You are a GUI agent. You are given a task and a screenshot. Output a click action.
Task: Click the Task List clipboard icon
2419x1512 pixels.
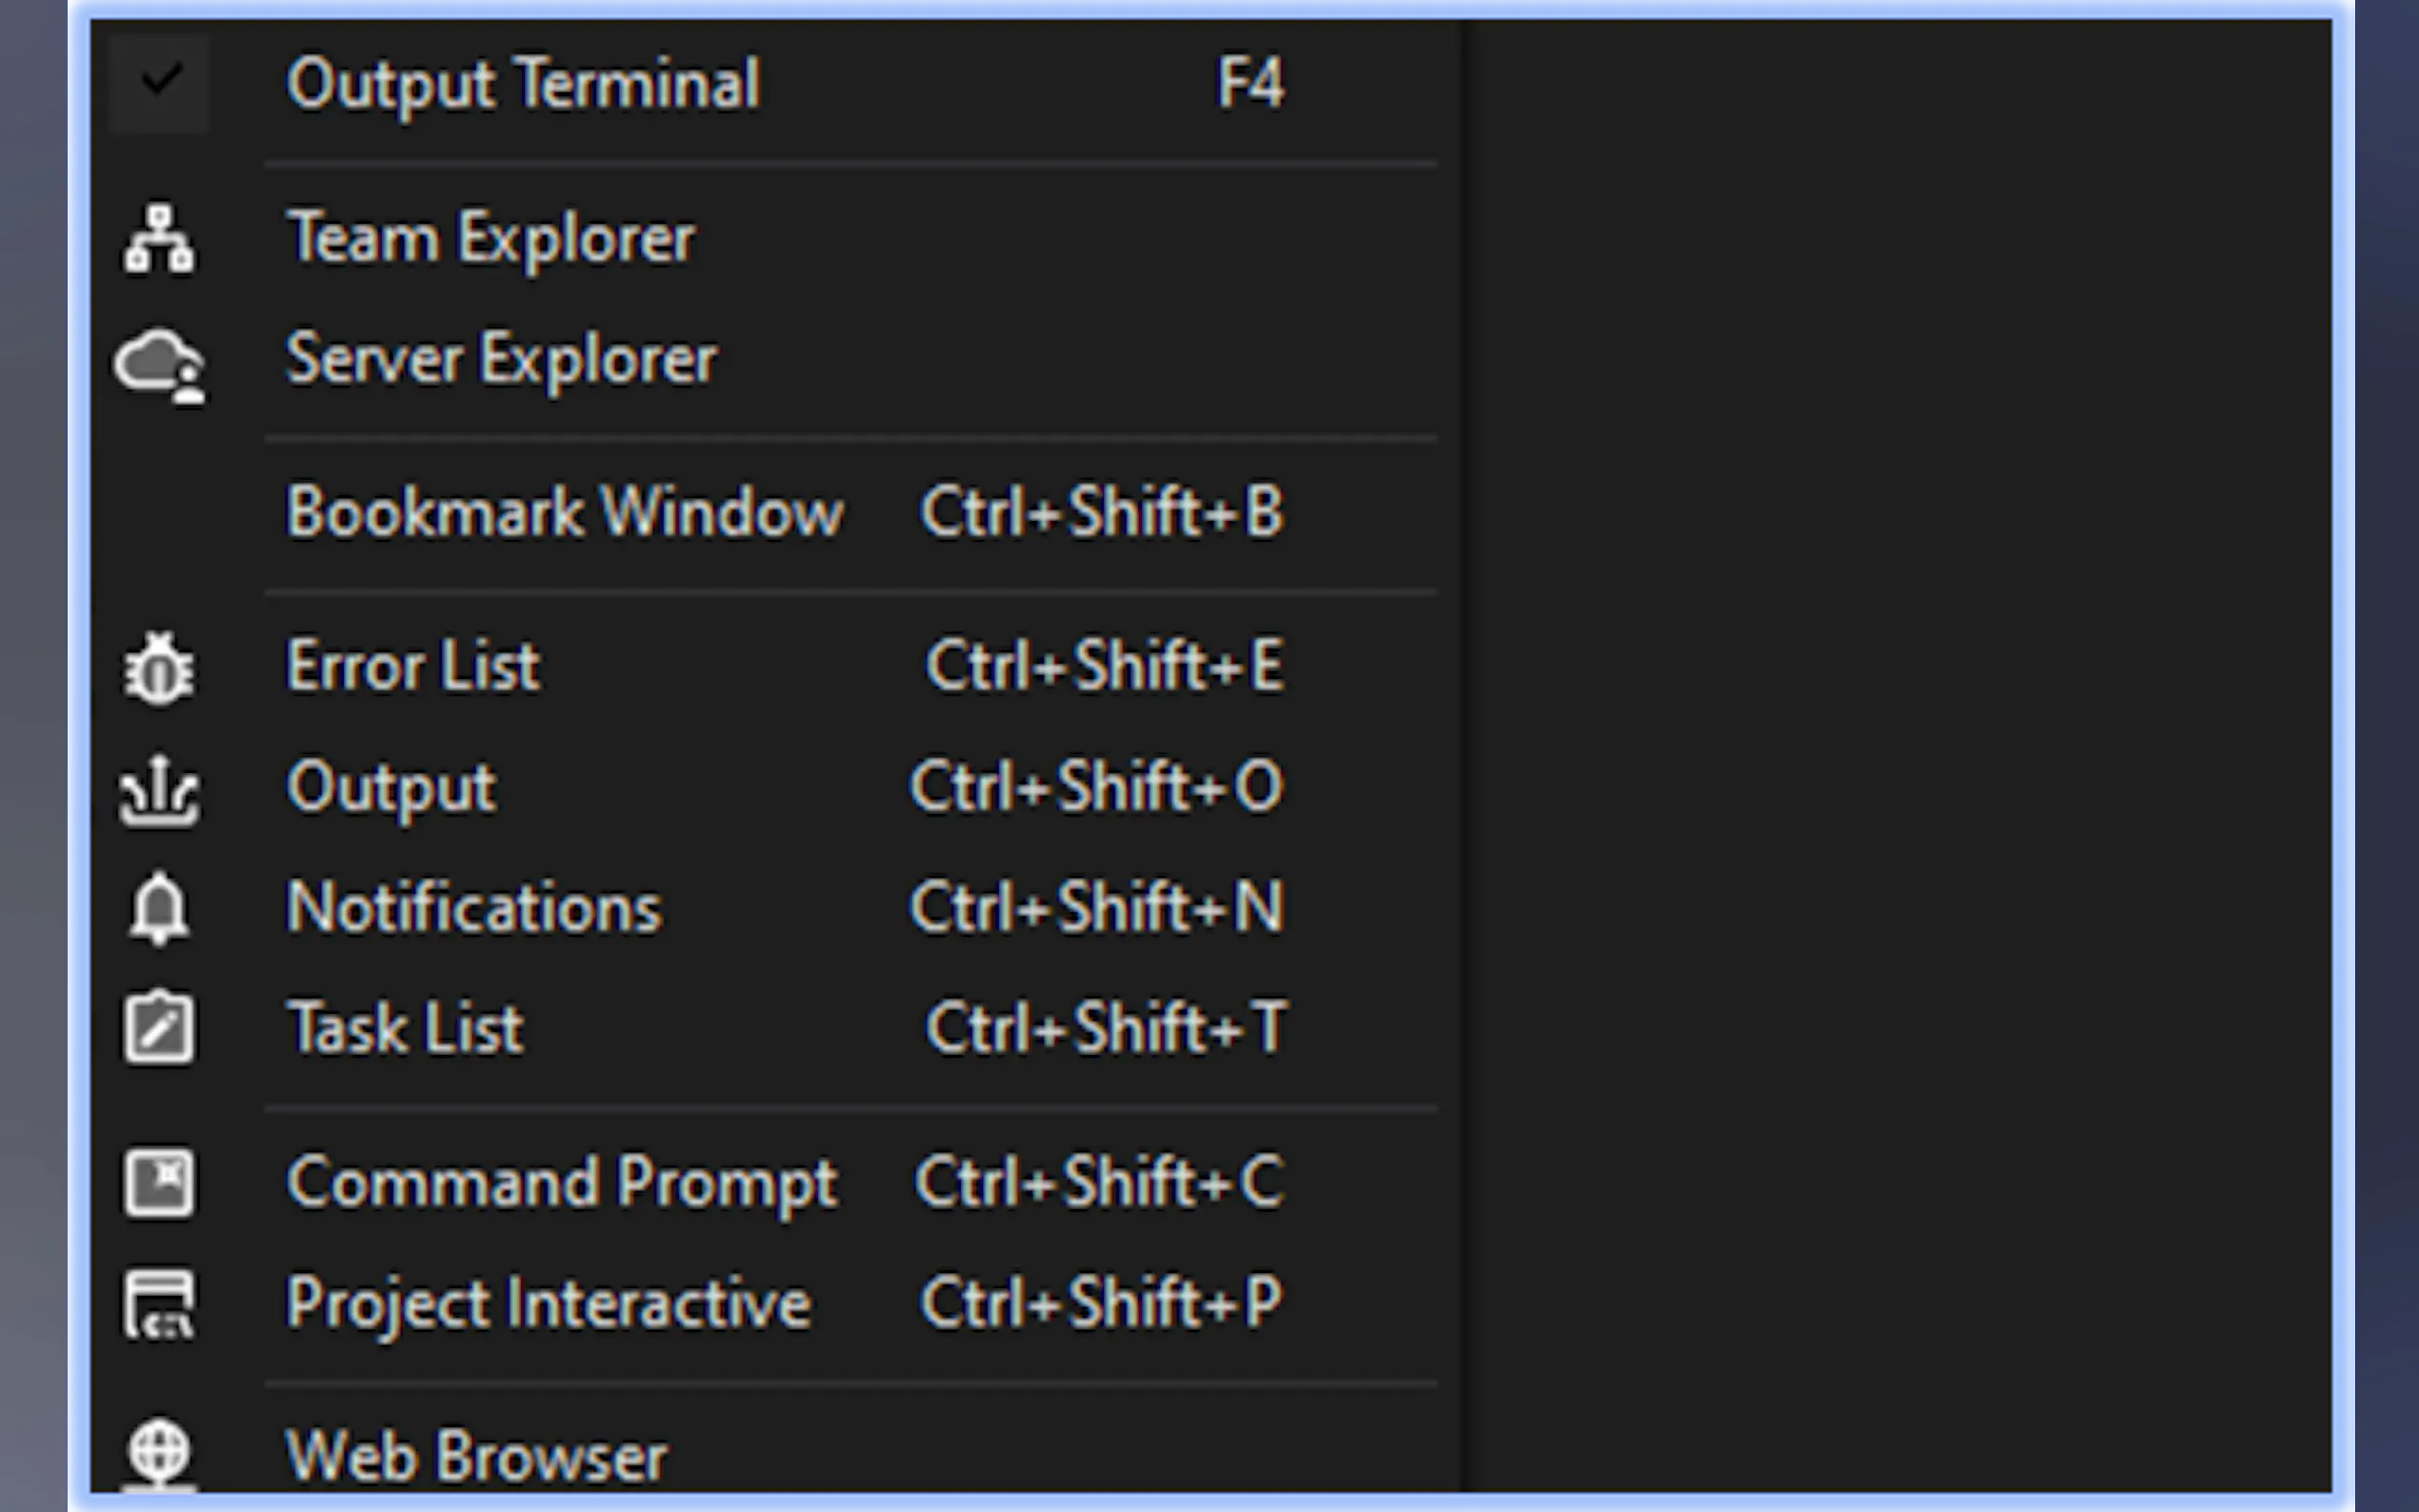pyautogui.click(x=159, y=1027)
